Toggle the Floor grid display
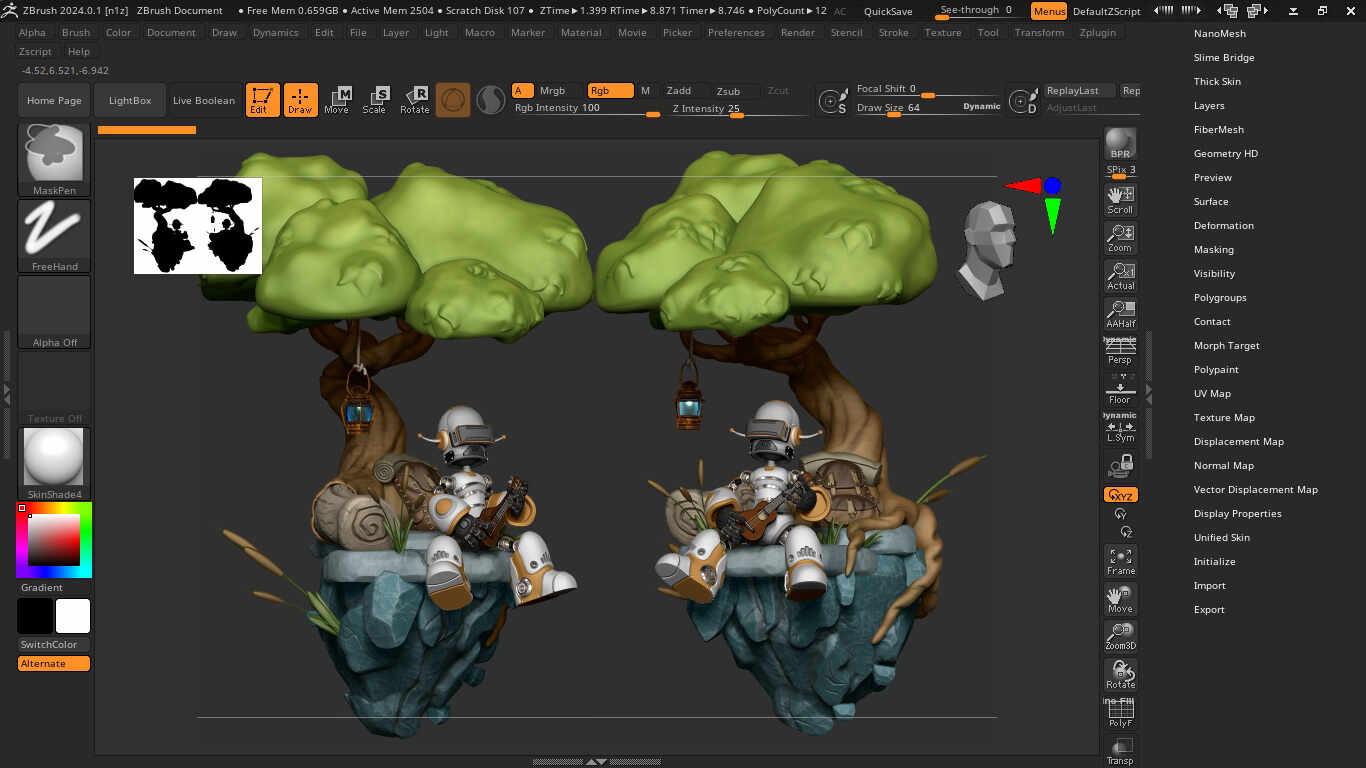 [1119, 390]
